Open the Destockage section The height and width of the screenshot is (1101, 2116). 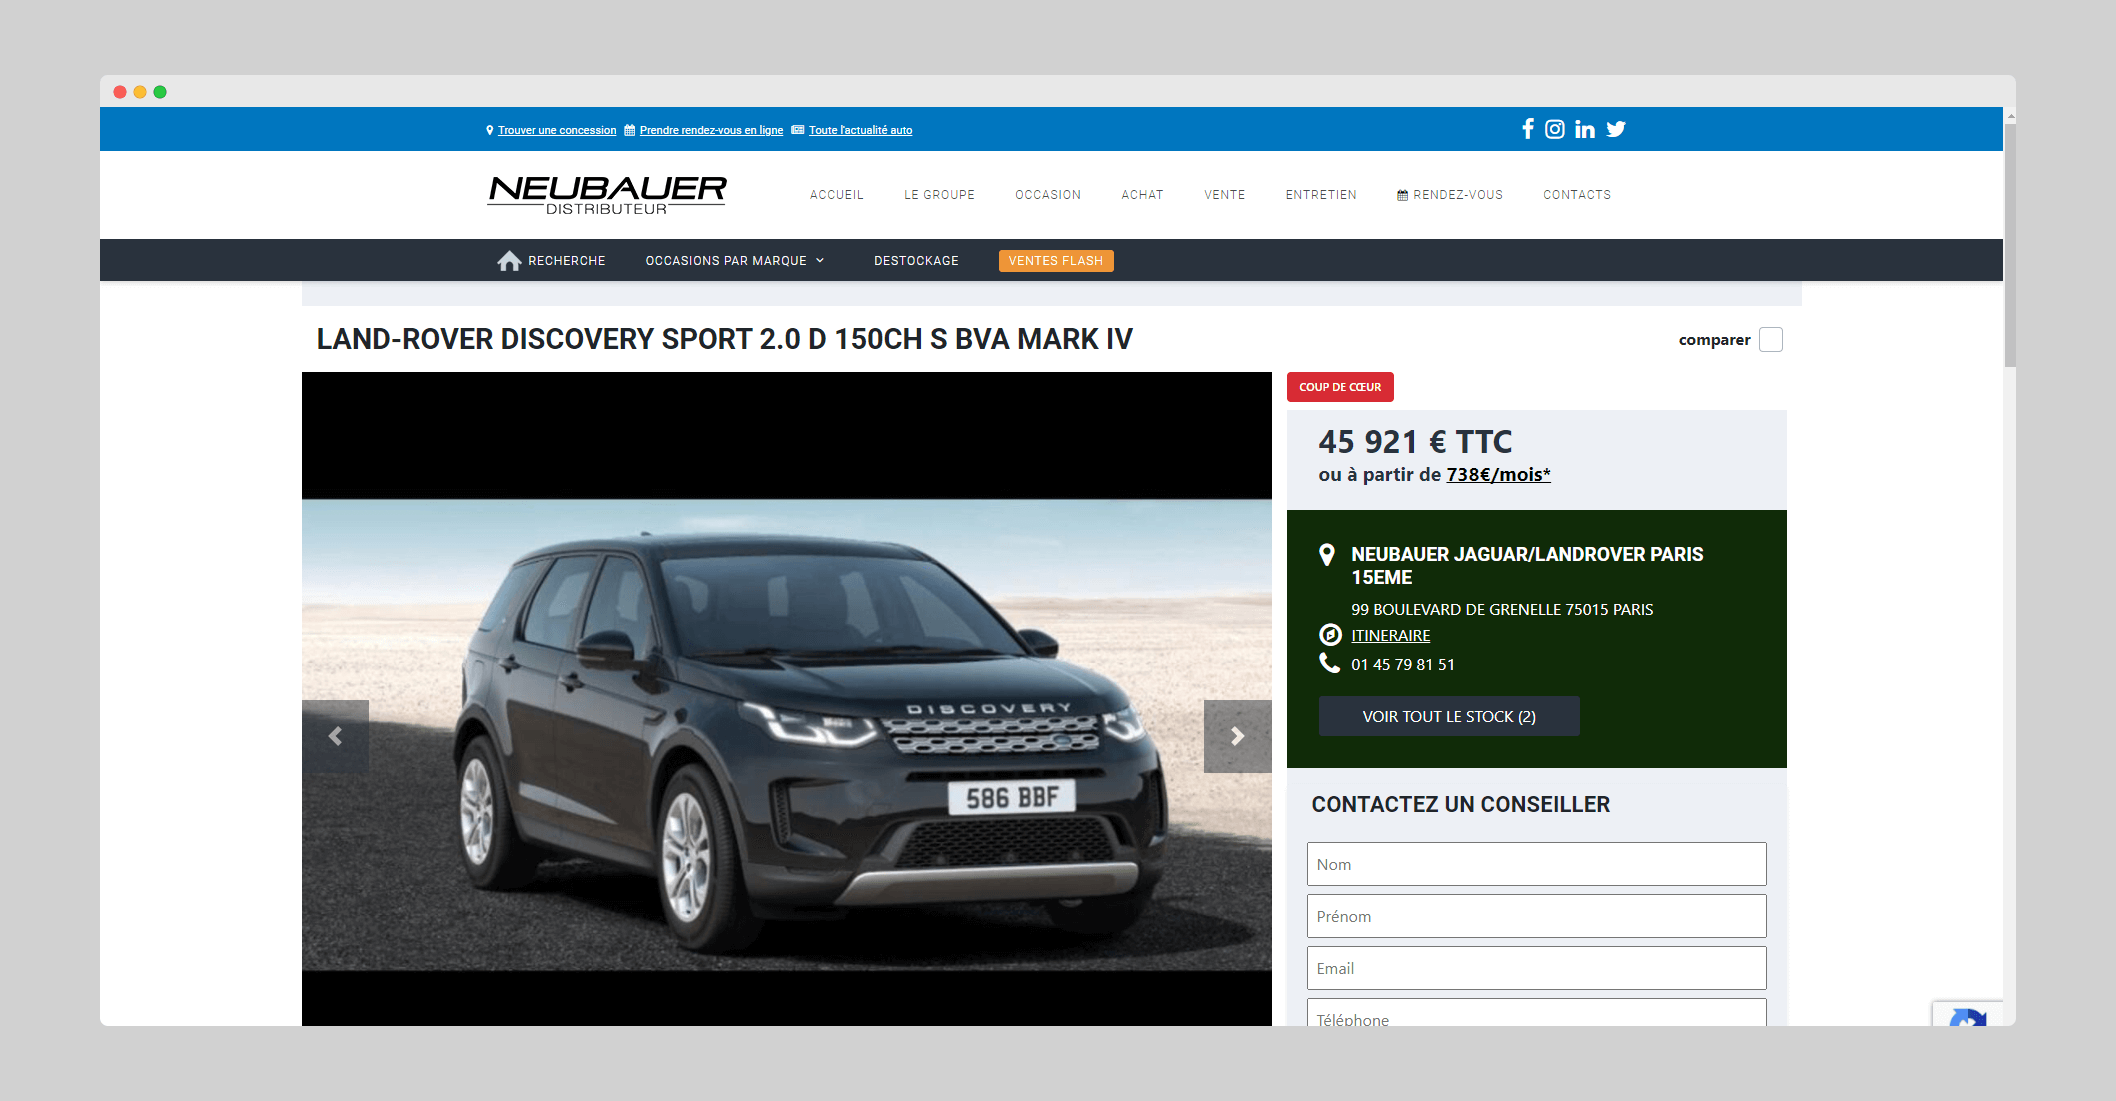tap(916, 261)
